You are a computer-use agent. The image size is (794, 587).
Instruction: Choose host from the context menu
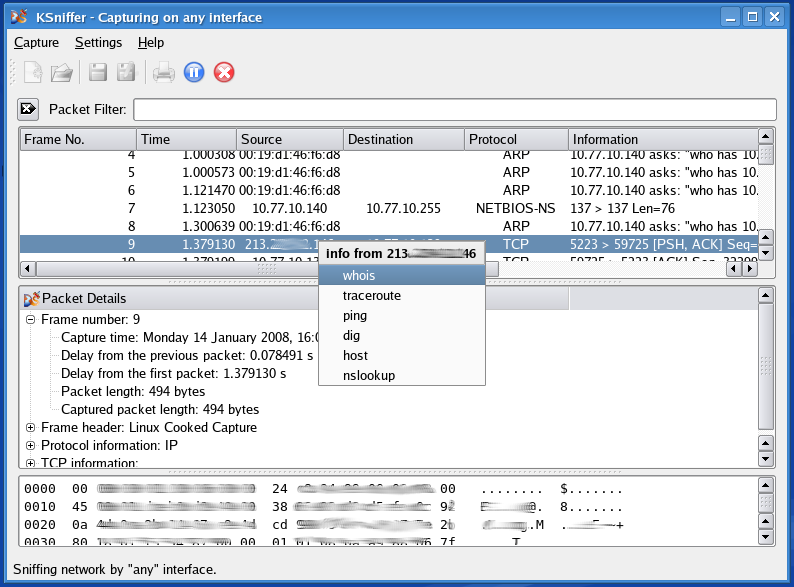pyautogui.click(x=402, y=356)
